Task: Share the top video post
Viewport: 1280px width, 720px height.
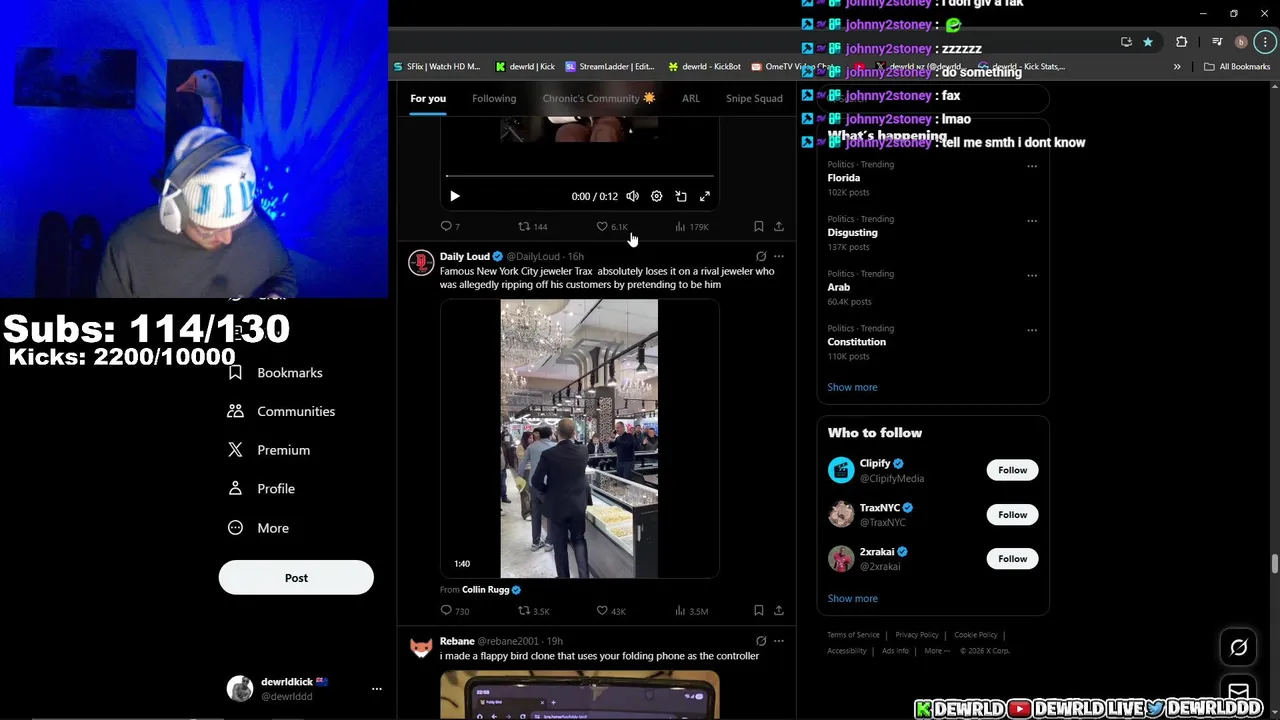Action: click(779, 227)
